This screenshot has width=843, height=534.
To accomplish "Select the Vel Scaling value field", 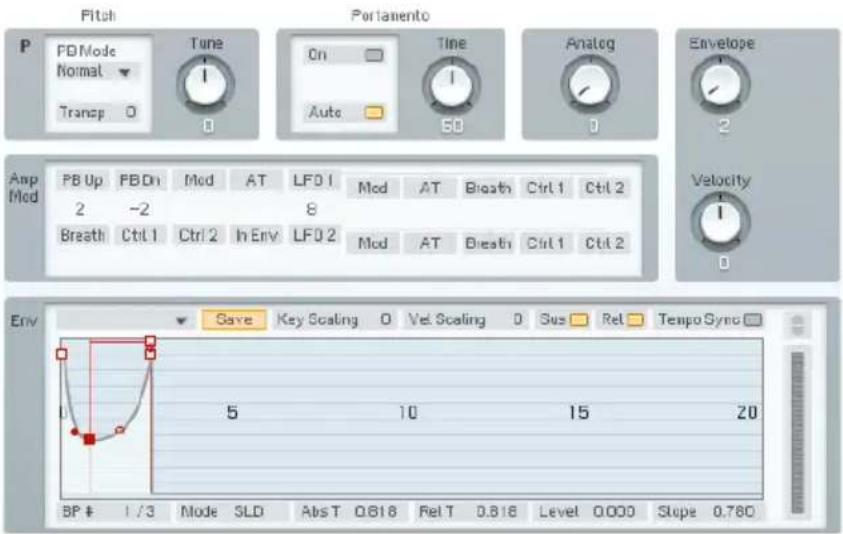I will tap(465, 320).
